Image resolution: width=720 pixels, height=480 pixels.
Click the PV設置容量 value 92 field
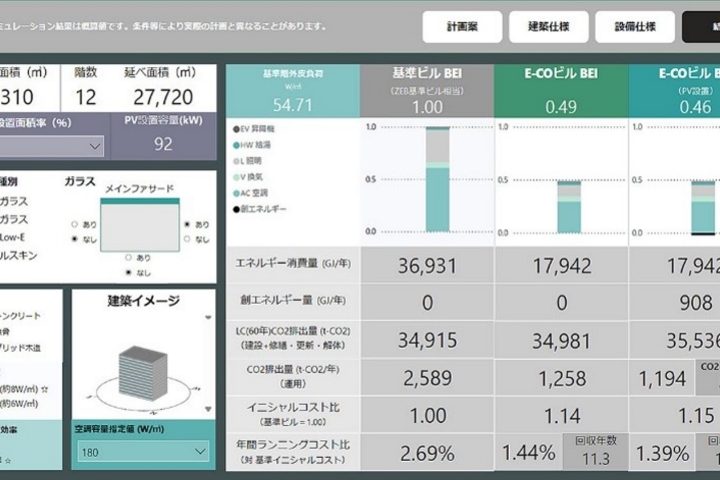click(162, 144)
